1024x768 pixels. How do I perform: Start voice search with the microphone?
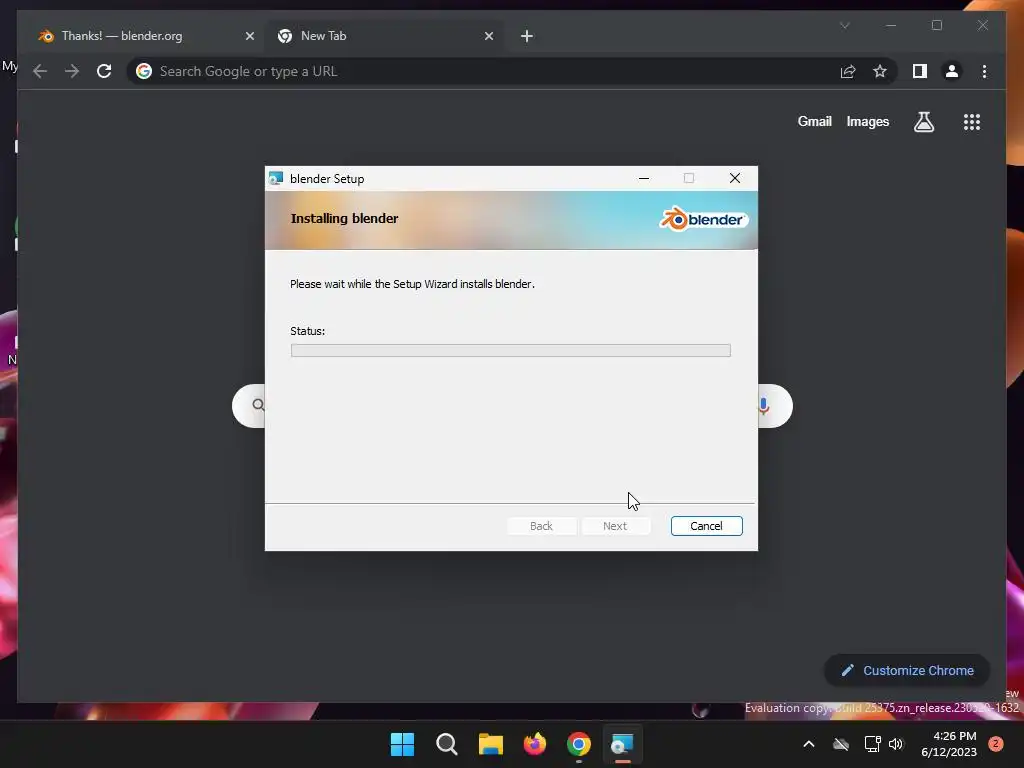coord(763,406)
